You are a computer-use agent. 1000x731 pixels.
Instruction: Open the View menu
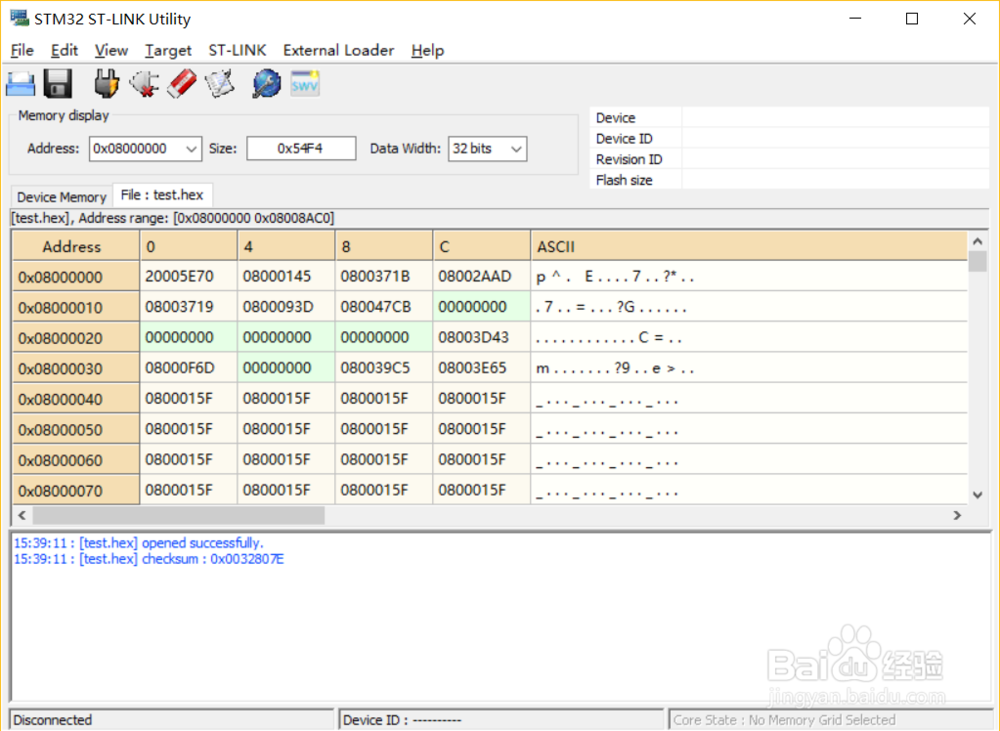(x=112, y=50)
